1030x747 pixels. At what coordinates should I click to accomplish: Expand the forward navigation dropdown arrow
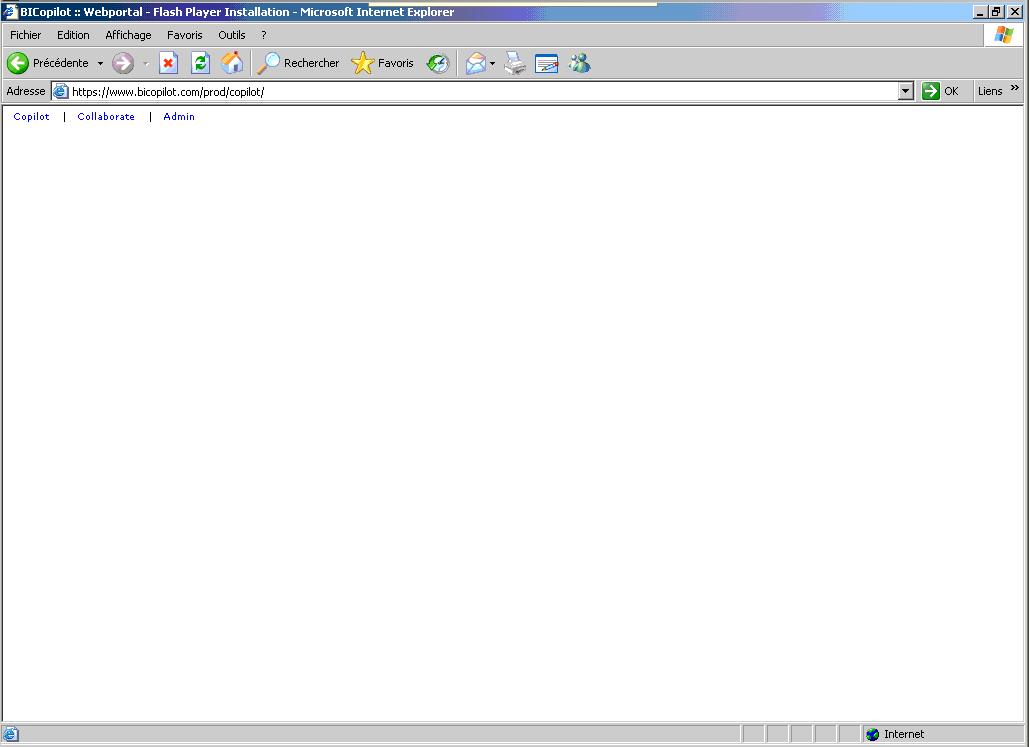145,63
